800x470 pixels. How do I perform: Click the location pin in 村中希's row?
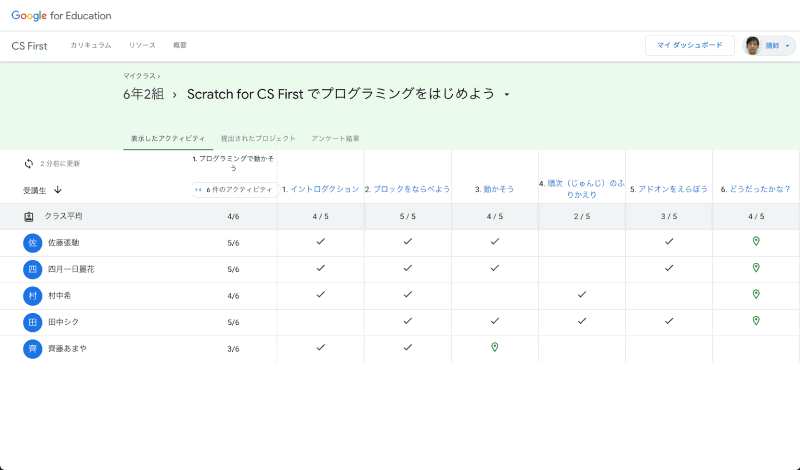pos(756,294)
